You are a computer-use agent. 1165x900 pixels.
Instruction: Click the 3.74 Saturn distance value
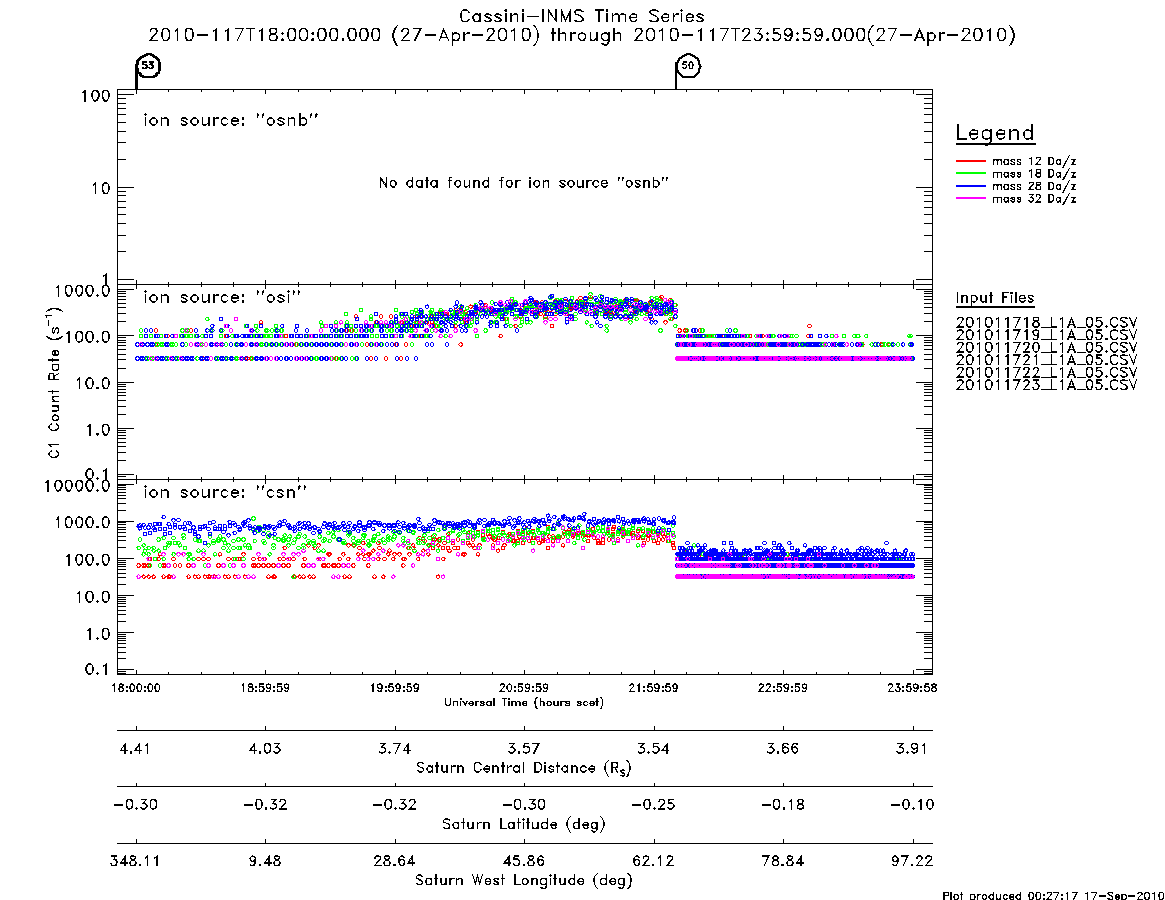[395, 748]
